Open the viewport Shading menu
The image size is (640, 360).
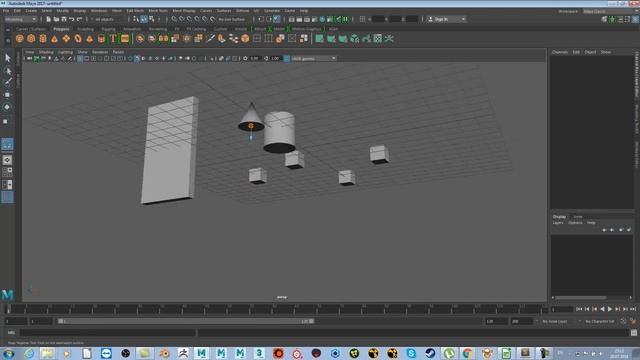point(46,52)
